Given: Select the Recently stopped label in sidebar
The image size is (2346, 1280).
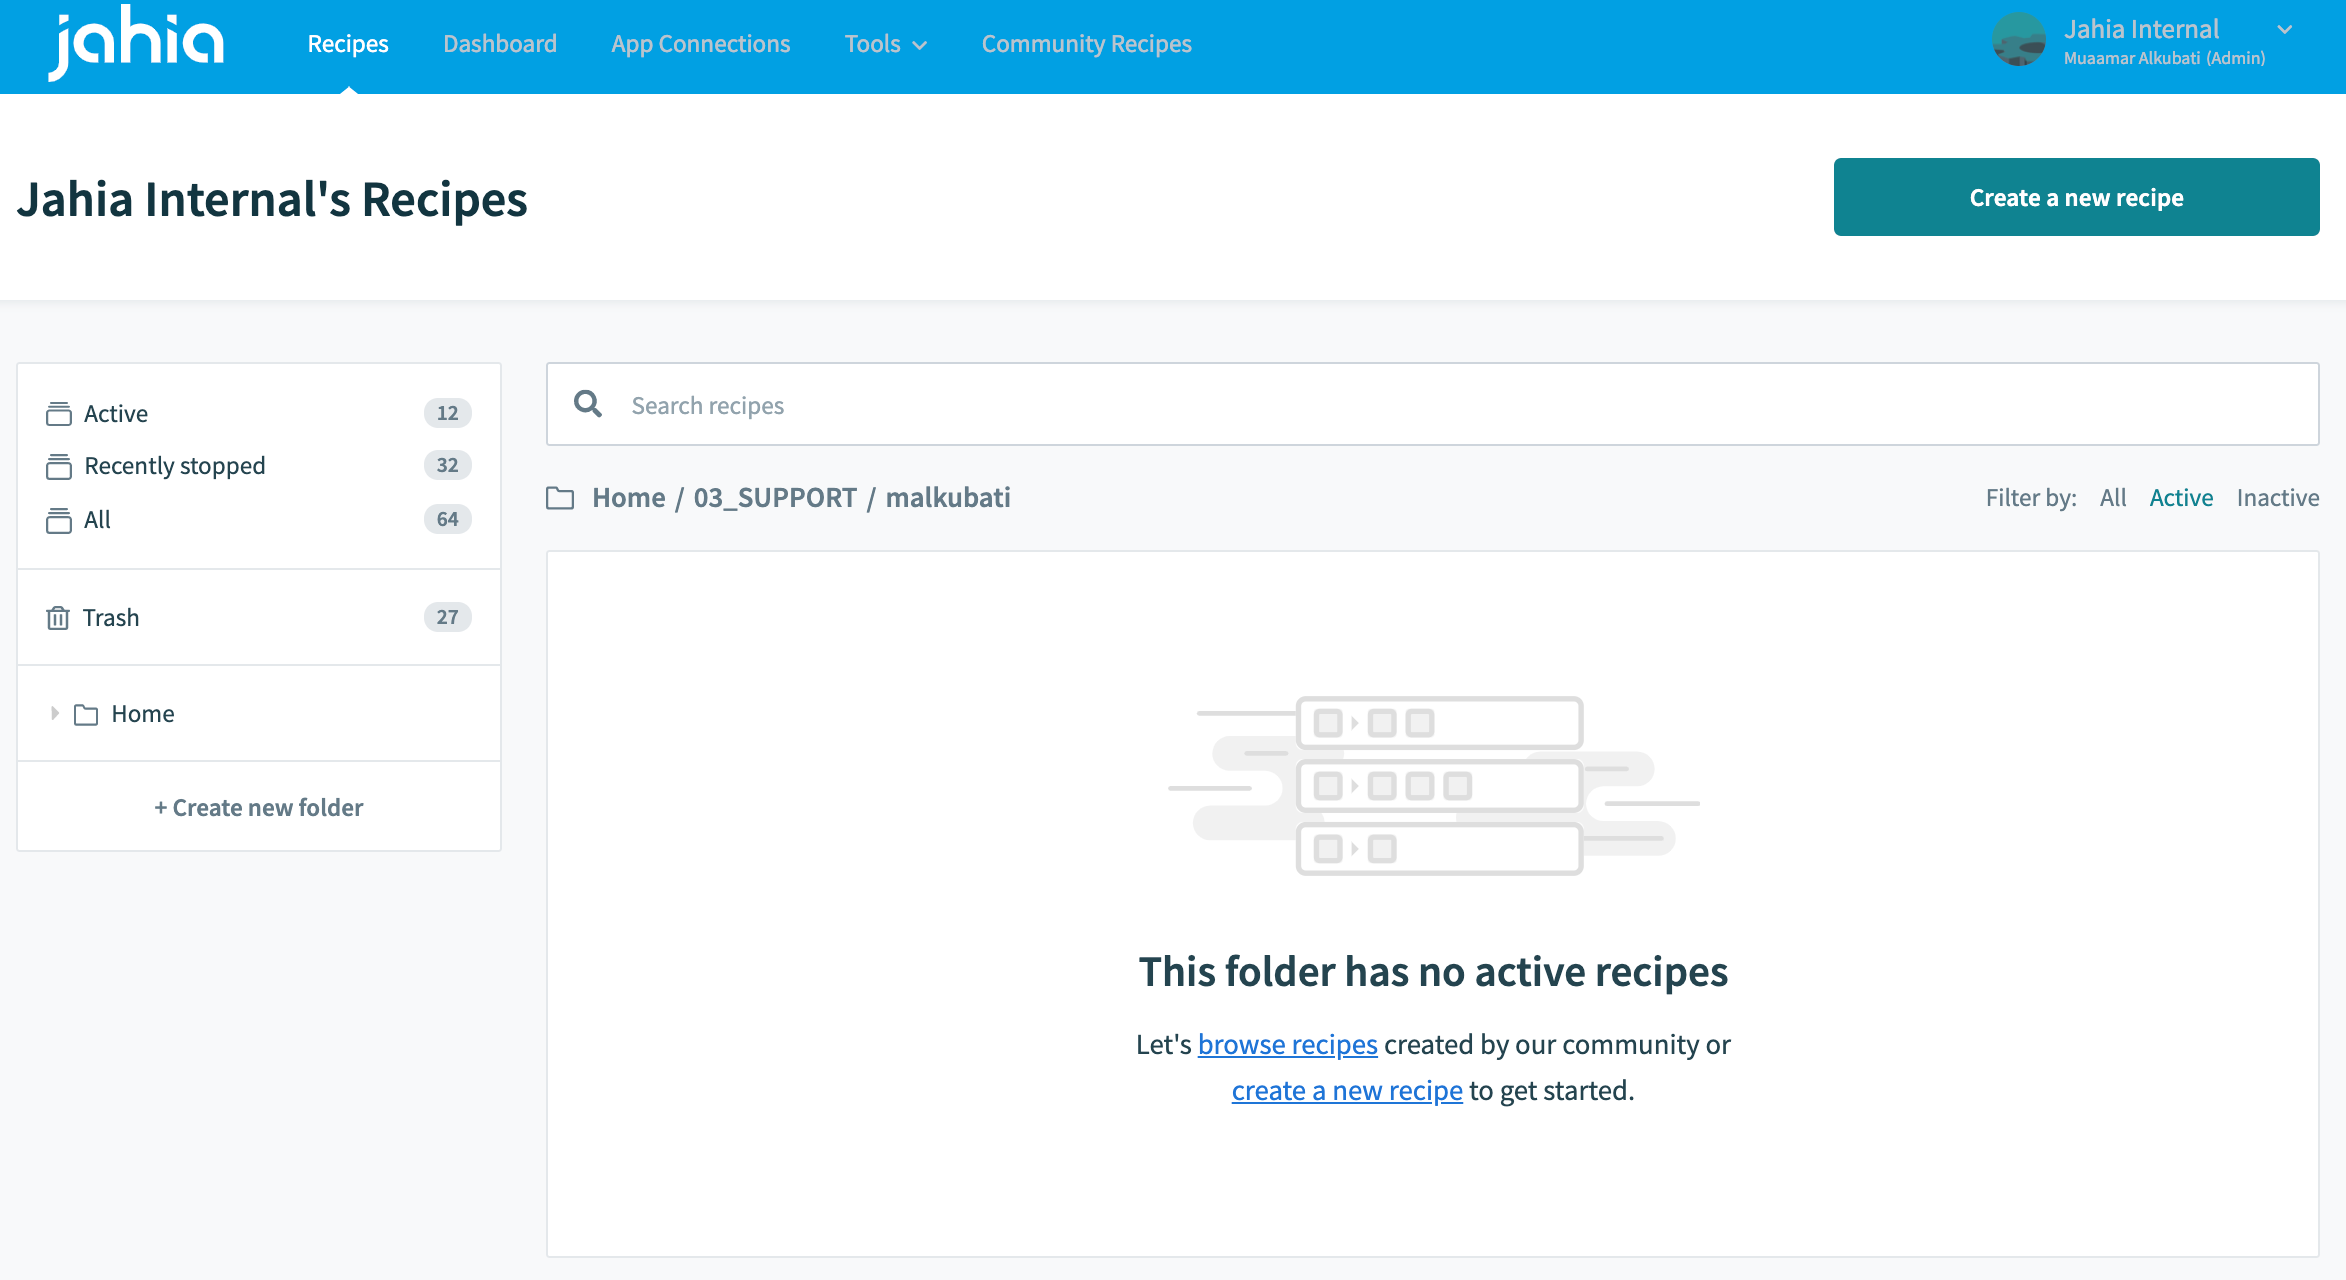Looking at the screenshot, I should tap(175, 466).
